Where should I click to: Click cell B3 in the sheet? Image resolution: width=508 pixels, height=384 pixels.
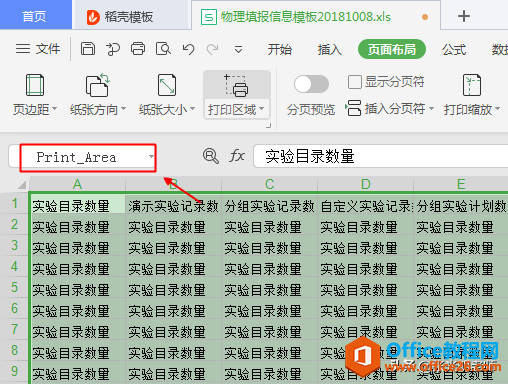pos(173,246)
